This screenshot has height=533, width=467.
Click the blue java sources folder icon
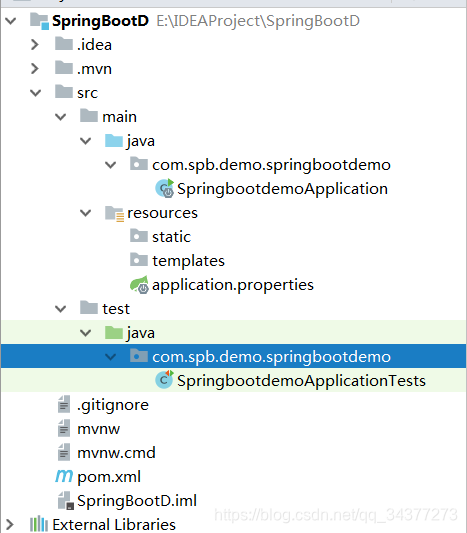(114, 140)
